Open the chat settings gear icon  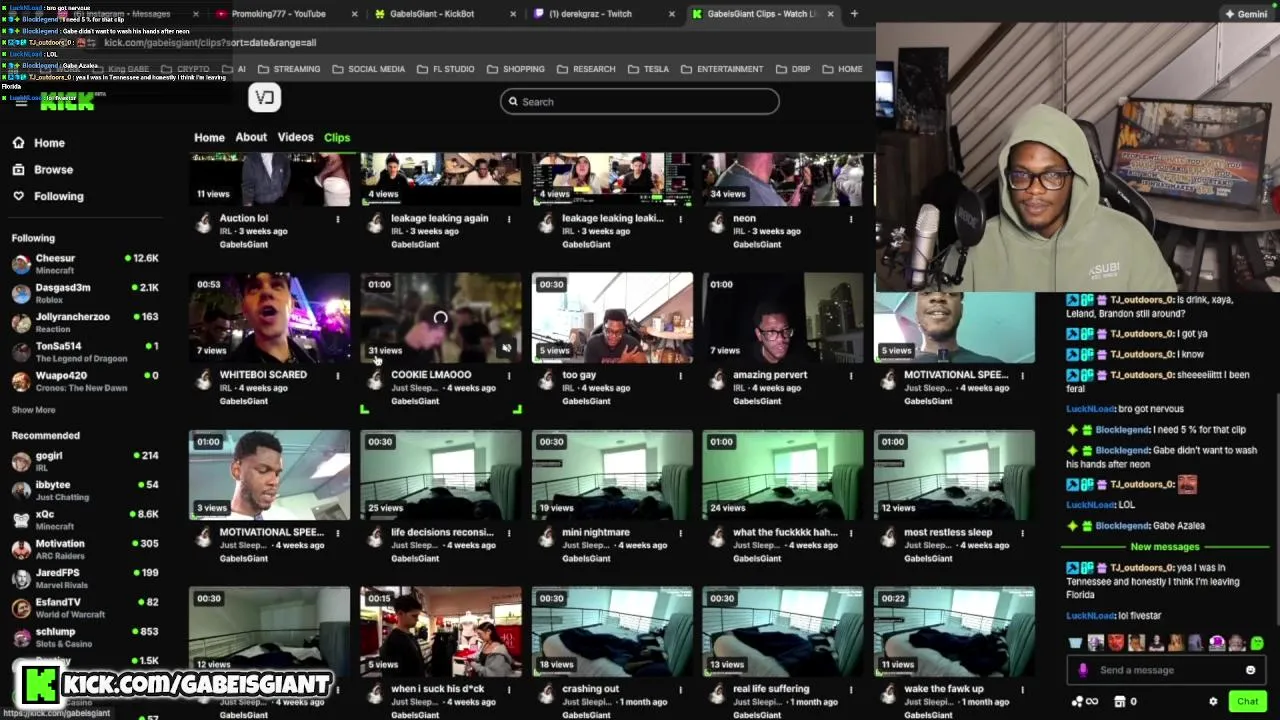pyautogui.click(x=1213, y=702)
